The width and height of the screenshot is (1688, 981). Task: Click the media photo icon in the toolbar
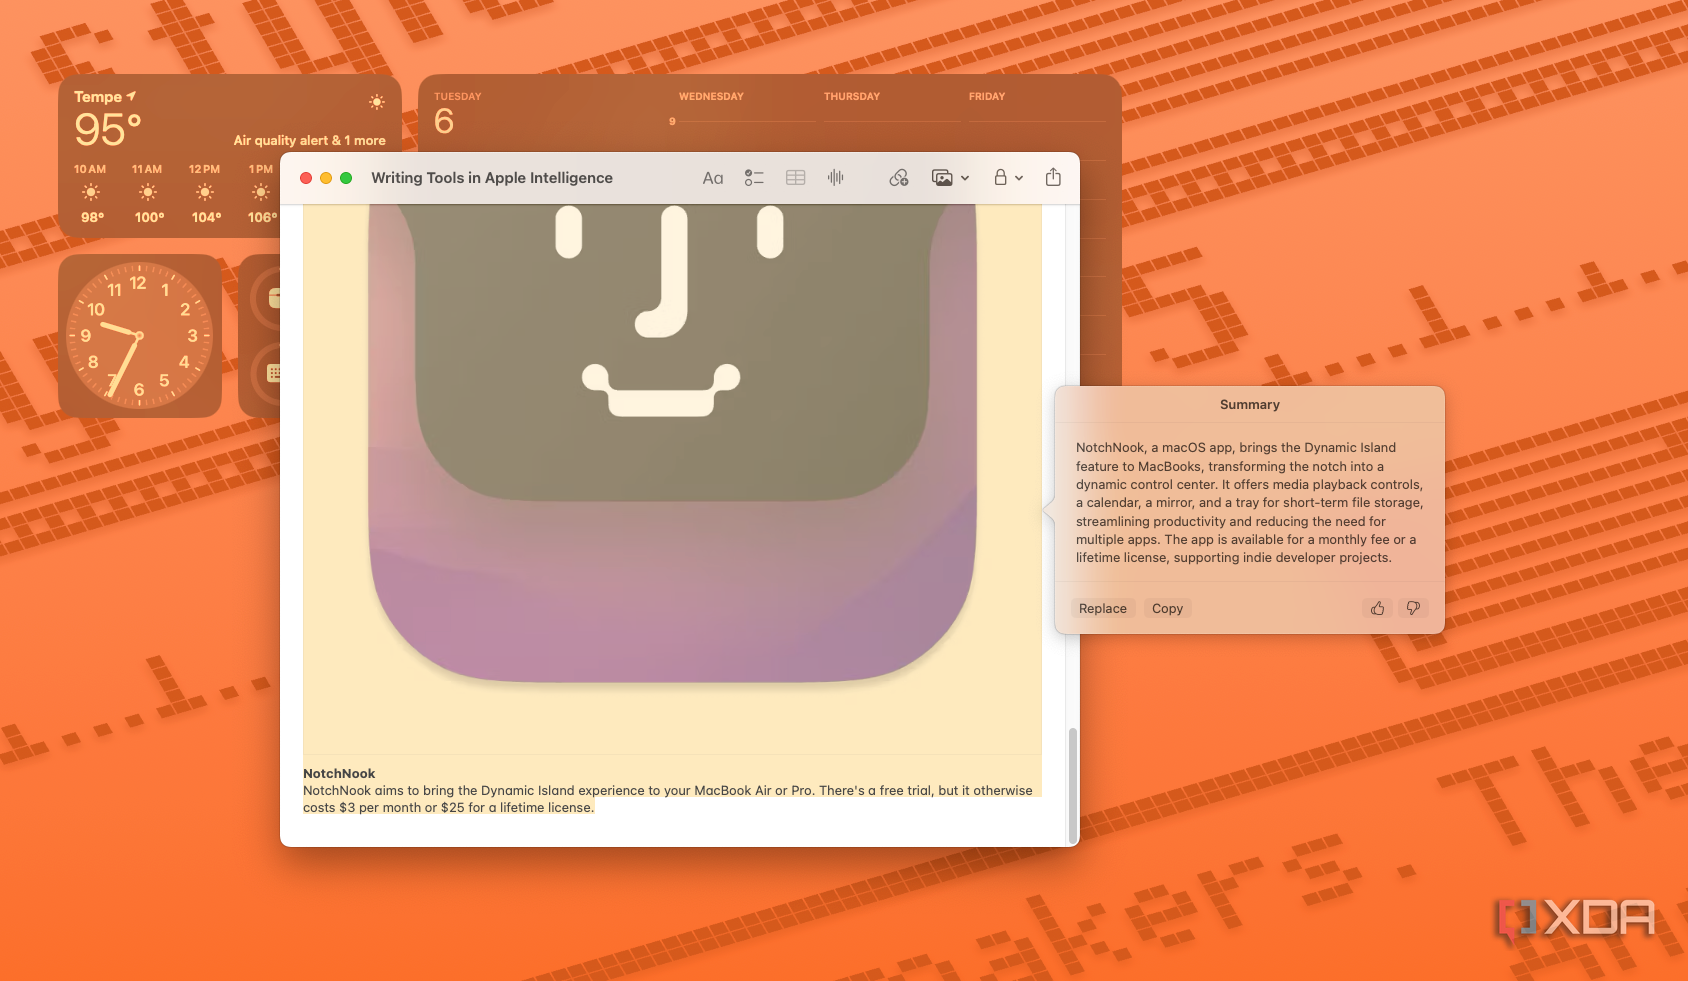941,178
